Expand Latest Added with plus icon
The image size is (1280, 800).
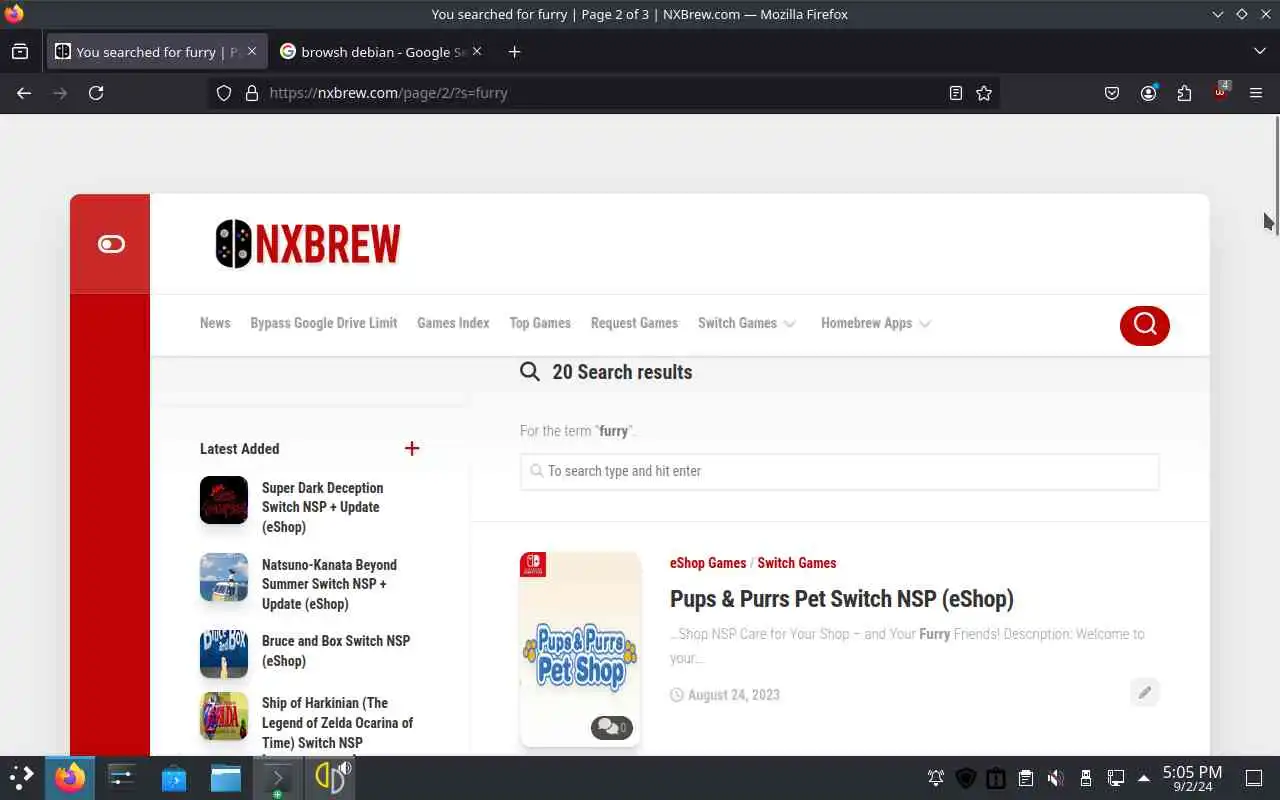[412, 448]
